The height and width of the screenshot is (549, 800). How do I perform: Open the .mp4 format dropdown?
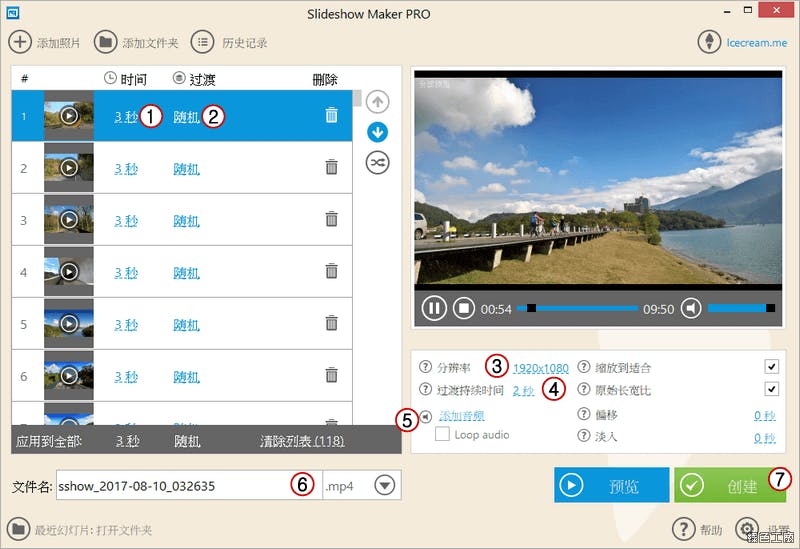(385, 485)
